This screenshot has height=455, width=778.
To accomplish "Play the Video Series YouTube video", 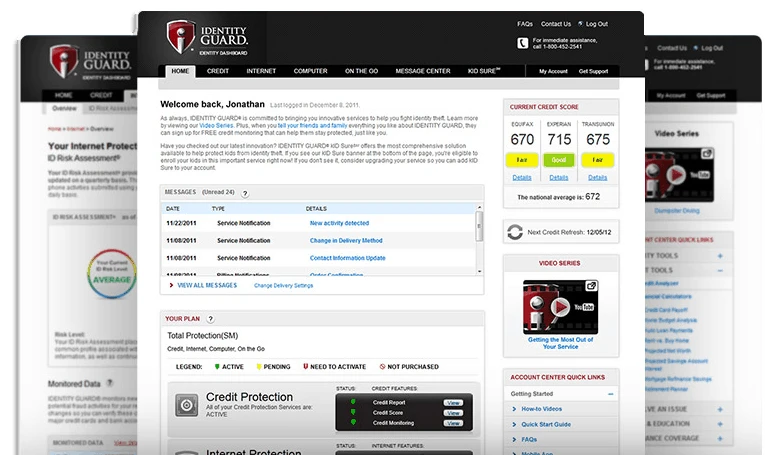I will pyautogui.click(x=560, y=307).
